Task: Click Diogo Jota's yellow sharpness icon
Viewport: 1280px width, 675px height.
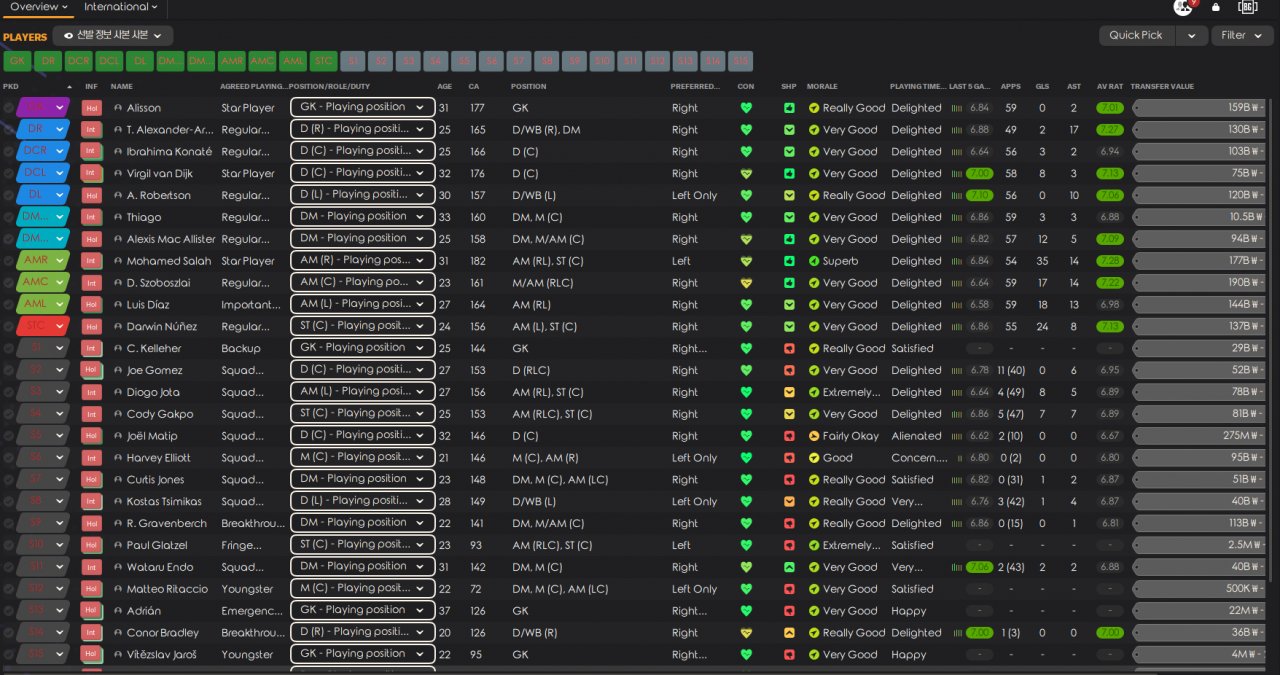Action: point(789,393)
